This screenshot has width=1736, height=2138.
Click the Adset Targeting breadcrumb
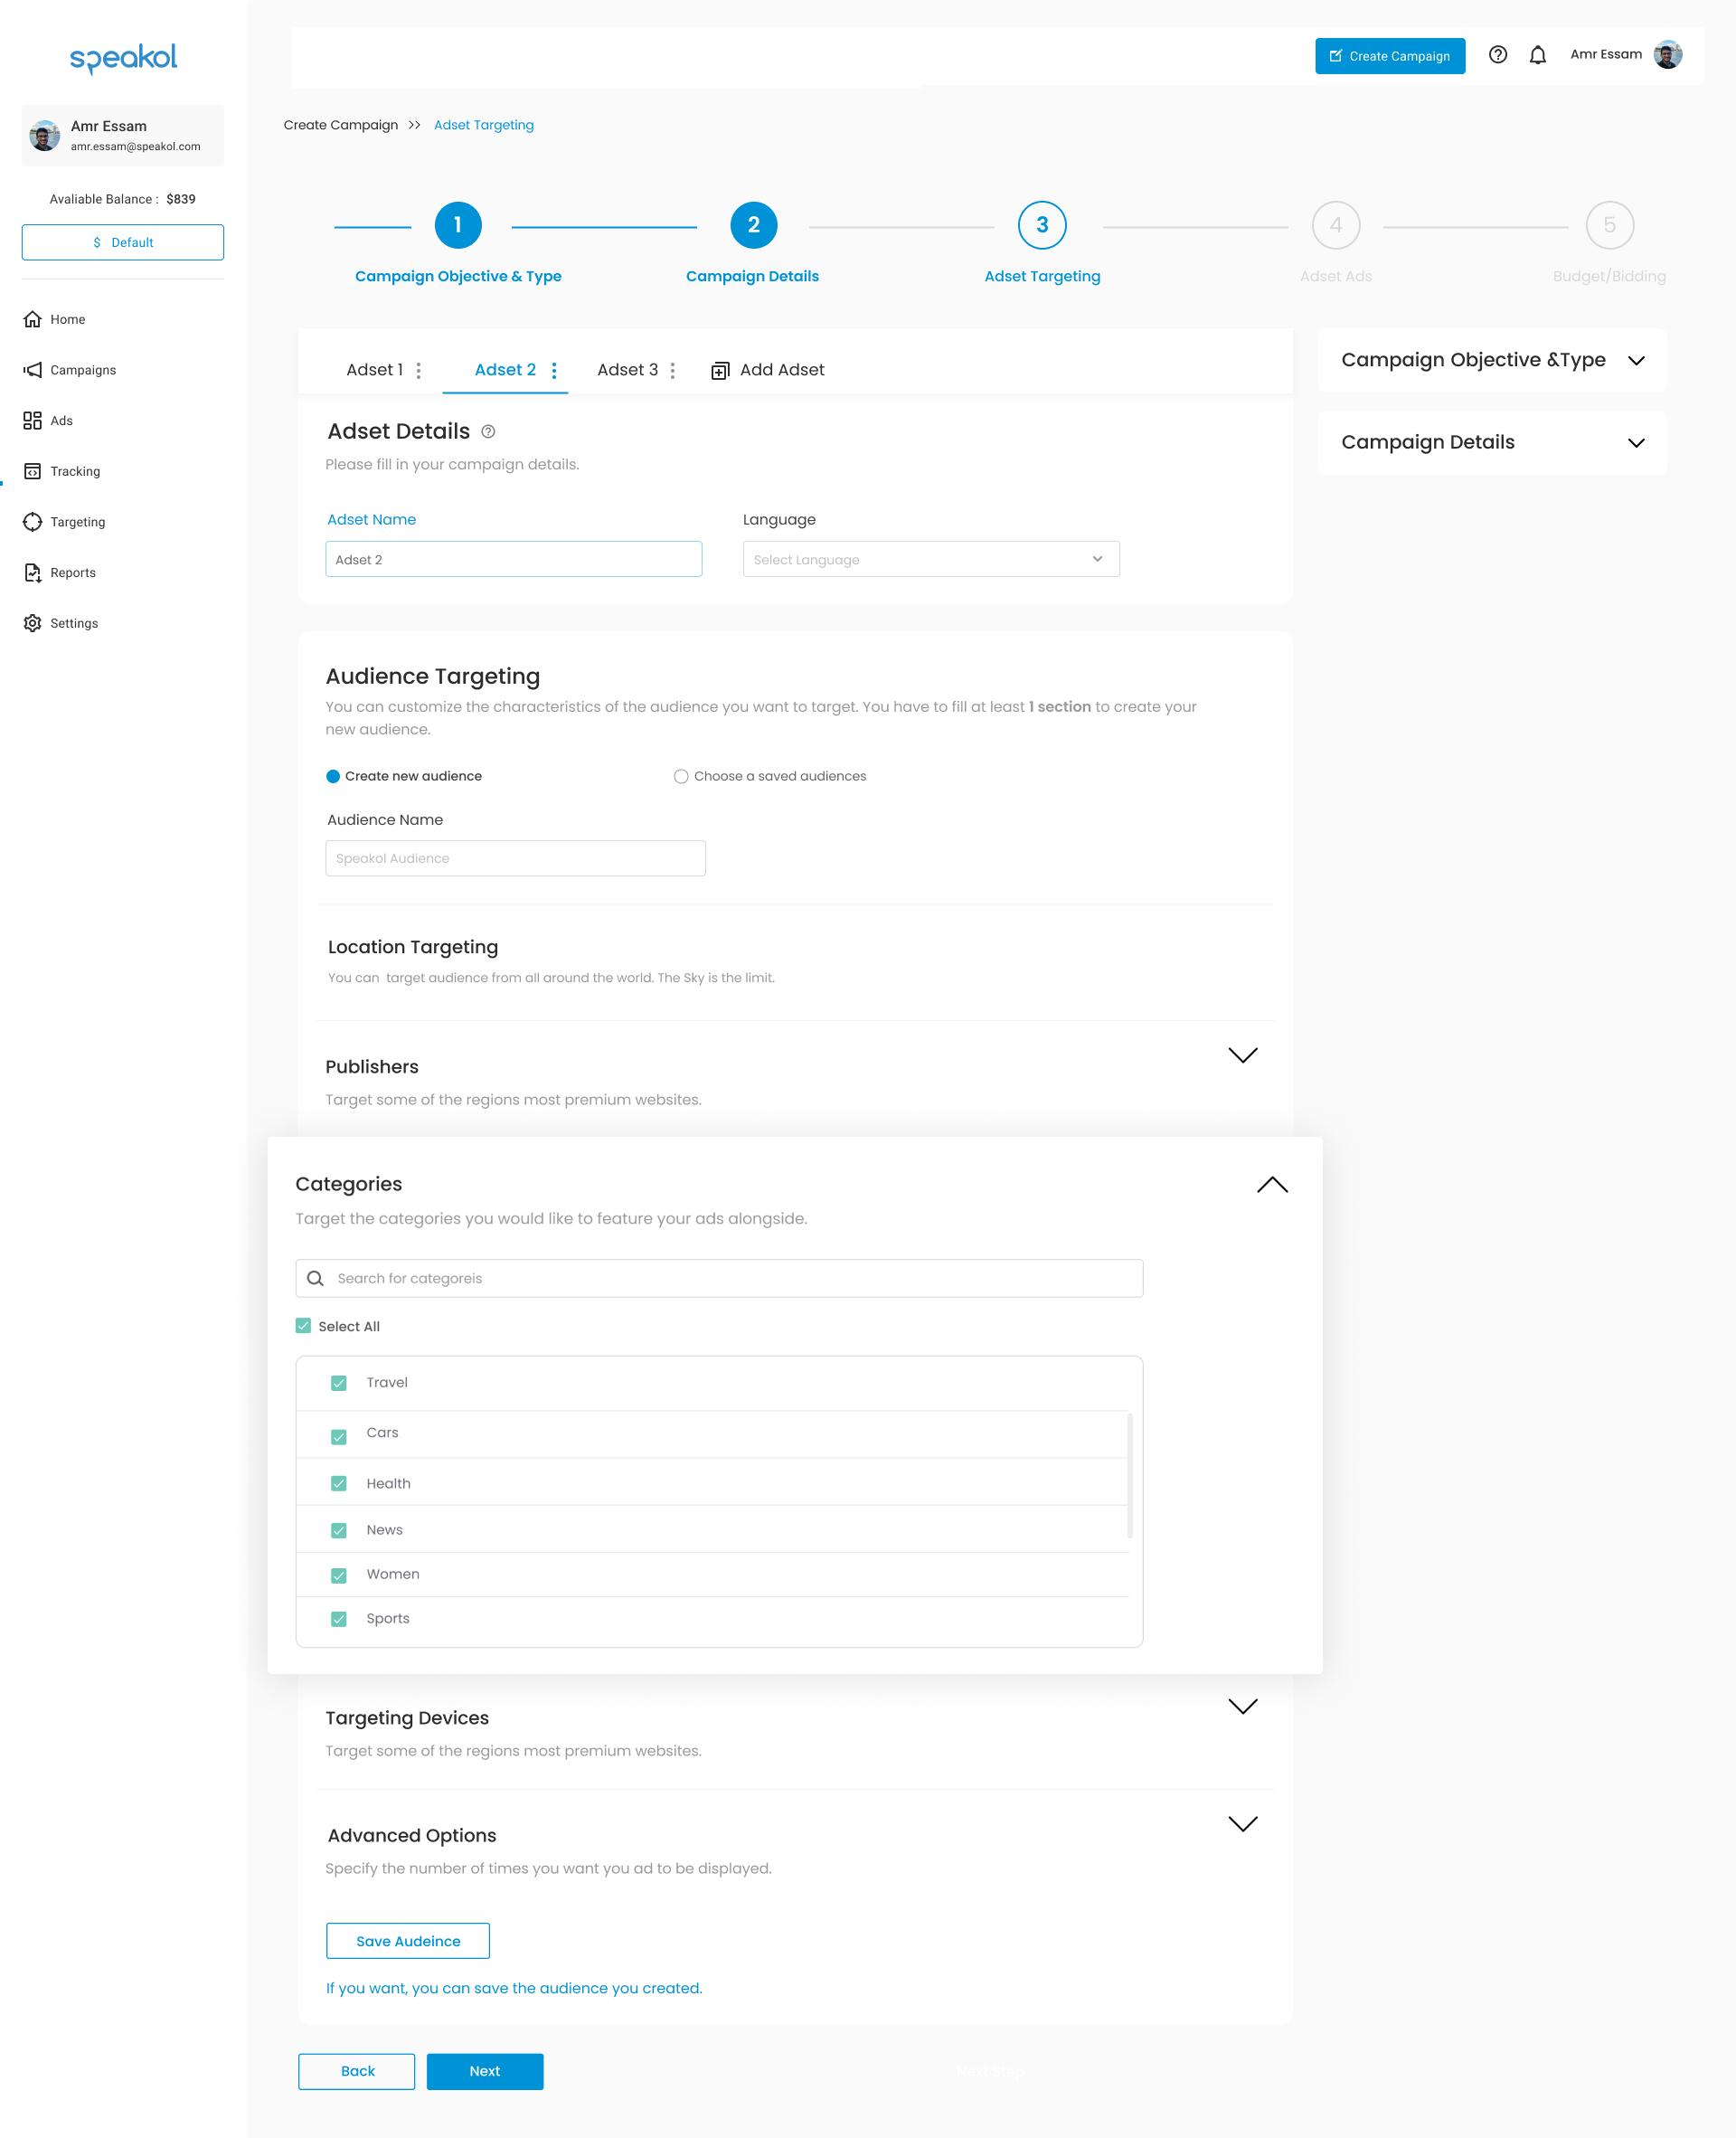(x=484, y=125)
